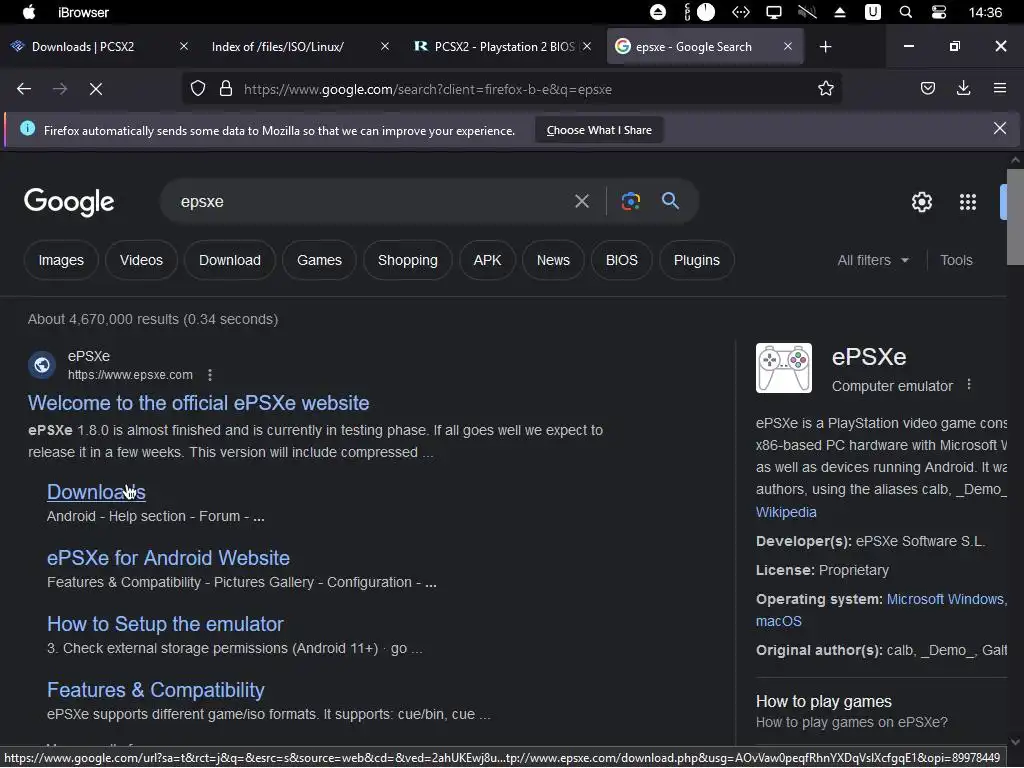This screenshot has height=768, width=1024.
Task: Open How to Setup the emulator link
Action: pos(165,624)
